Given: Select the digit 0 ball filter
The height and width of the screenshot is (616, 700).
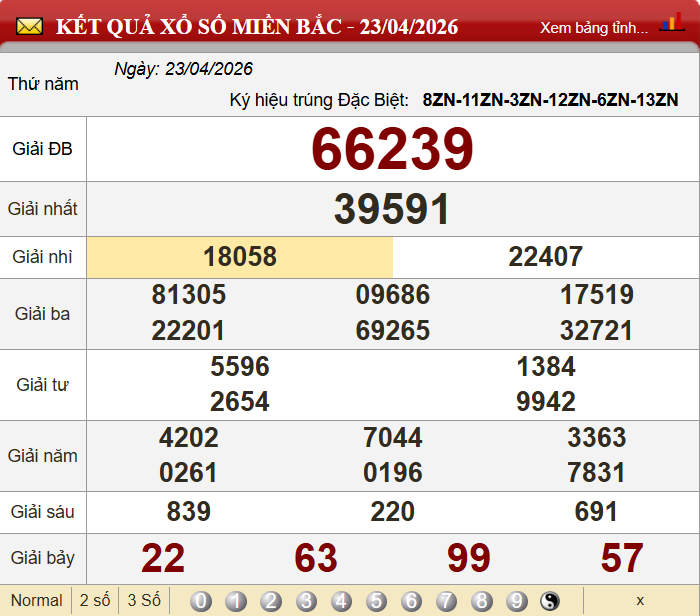Looking at the screenshot, I should pos(201,601).
